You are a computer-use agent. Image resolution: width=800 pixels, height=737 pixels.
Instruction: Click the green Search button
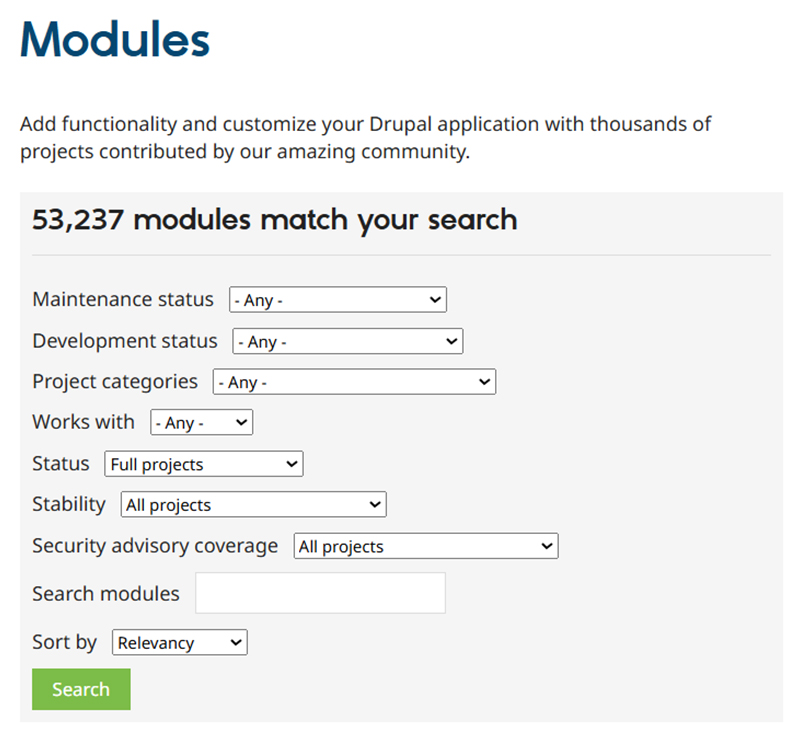[x=81, y=689]
